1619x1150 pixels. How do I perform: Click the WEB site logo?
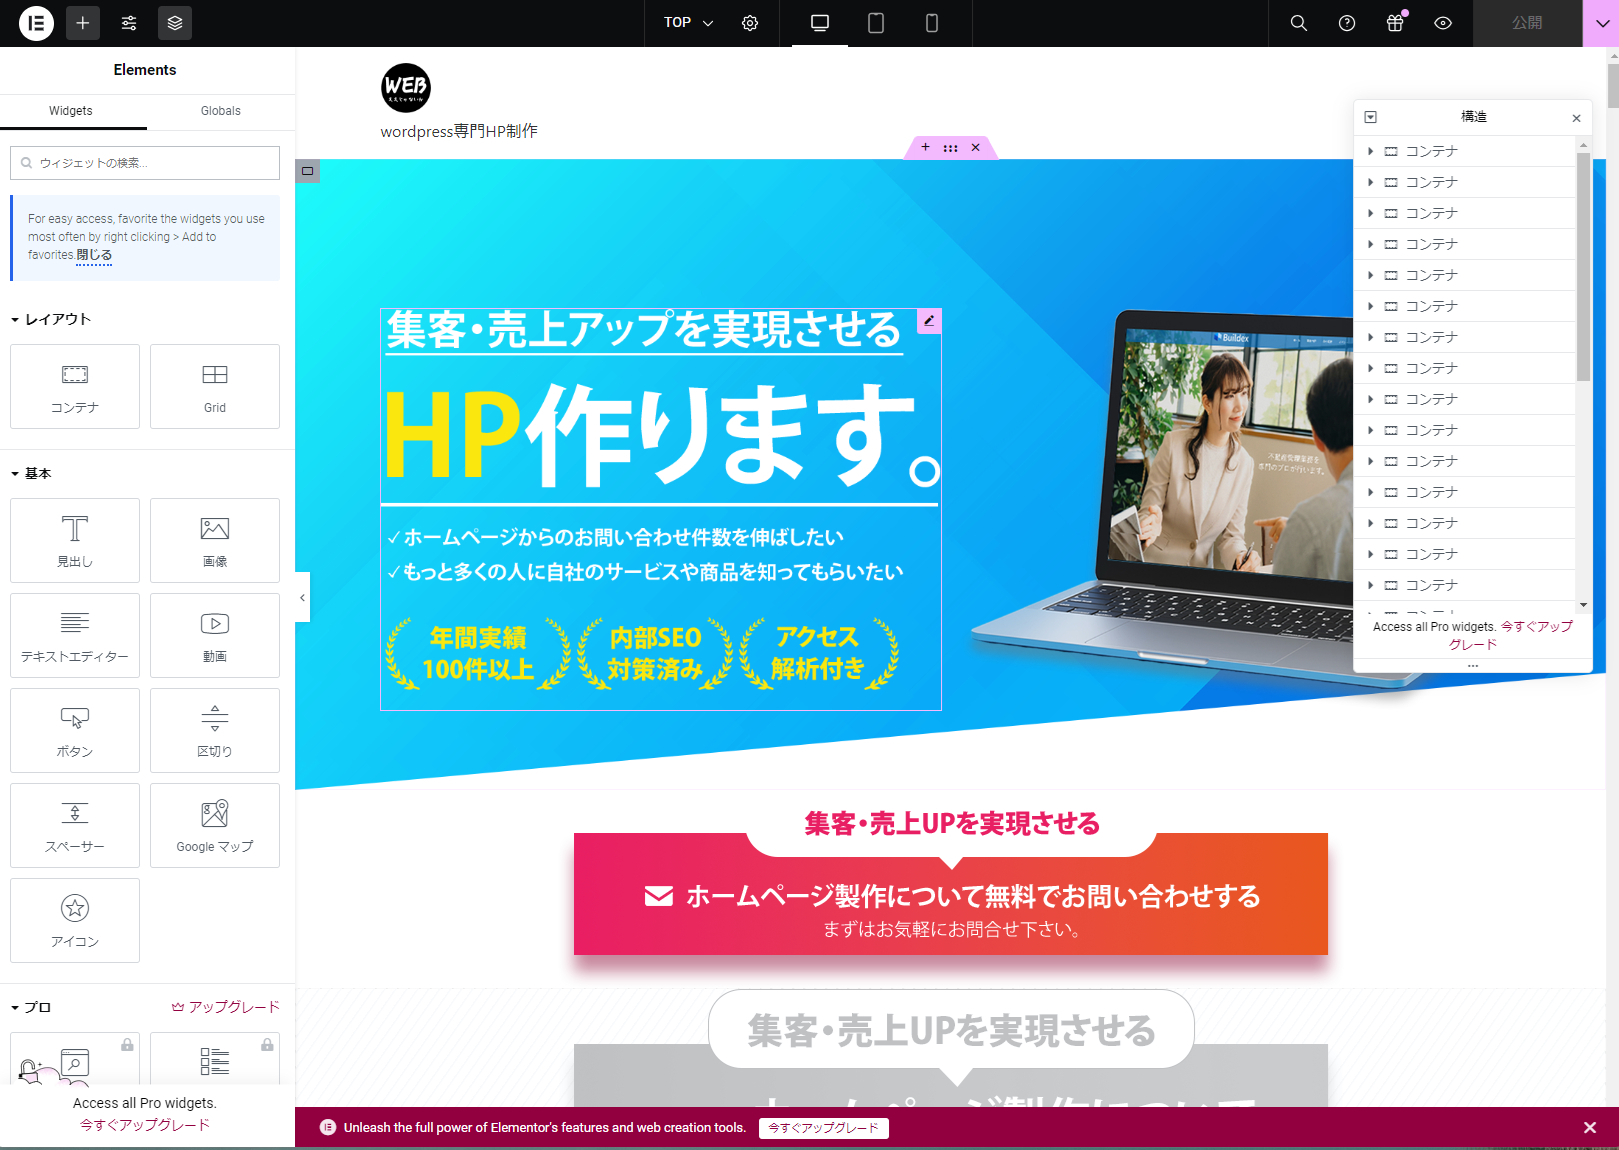(x=406, y=88)
